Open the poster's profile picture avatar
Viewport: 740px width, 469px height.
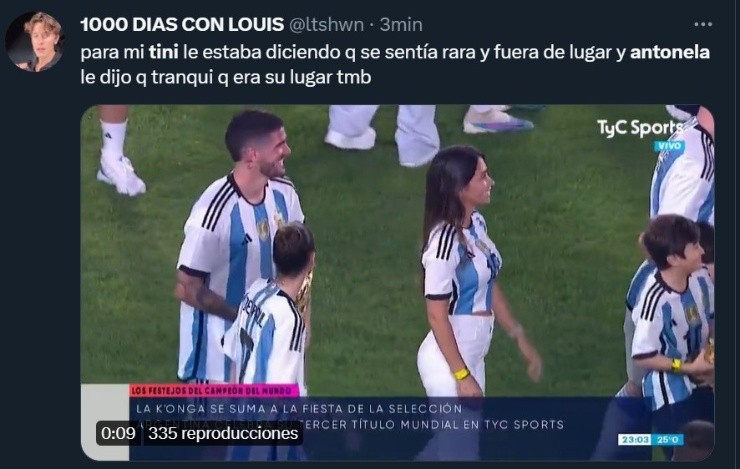coord(35,42)
